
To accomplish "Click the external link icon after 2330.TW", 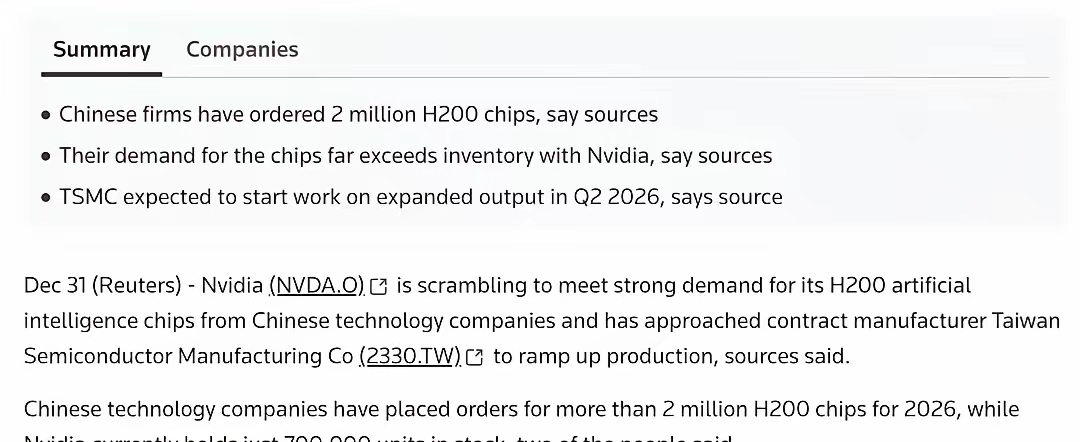I will (x=475, y=357).
